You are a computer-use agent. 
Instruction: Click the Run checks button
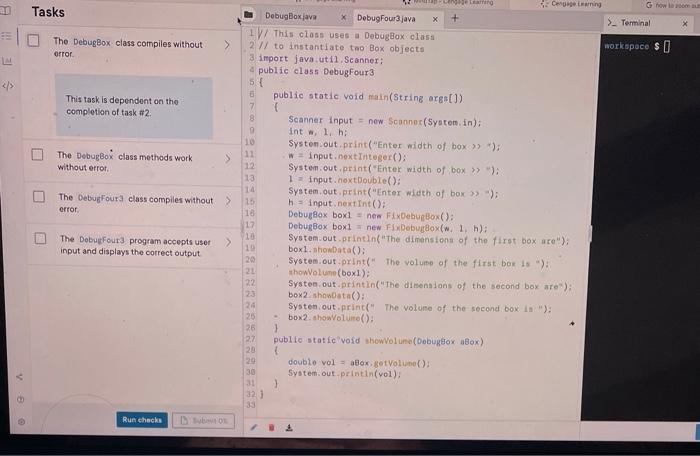[142, 420]
